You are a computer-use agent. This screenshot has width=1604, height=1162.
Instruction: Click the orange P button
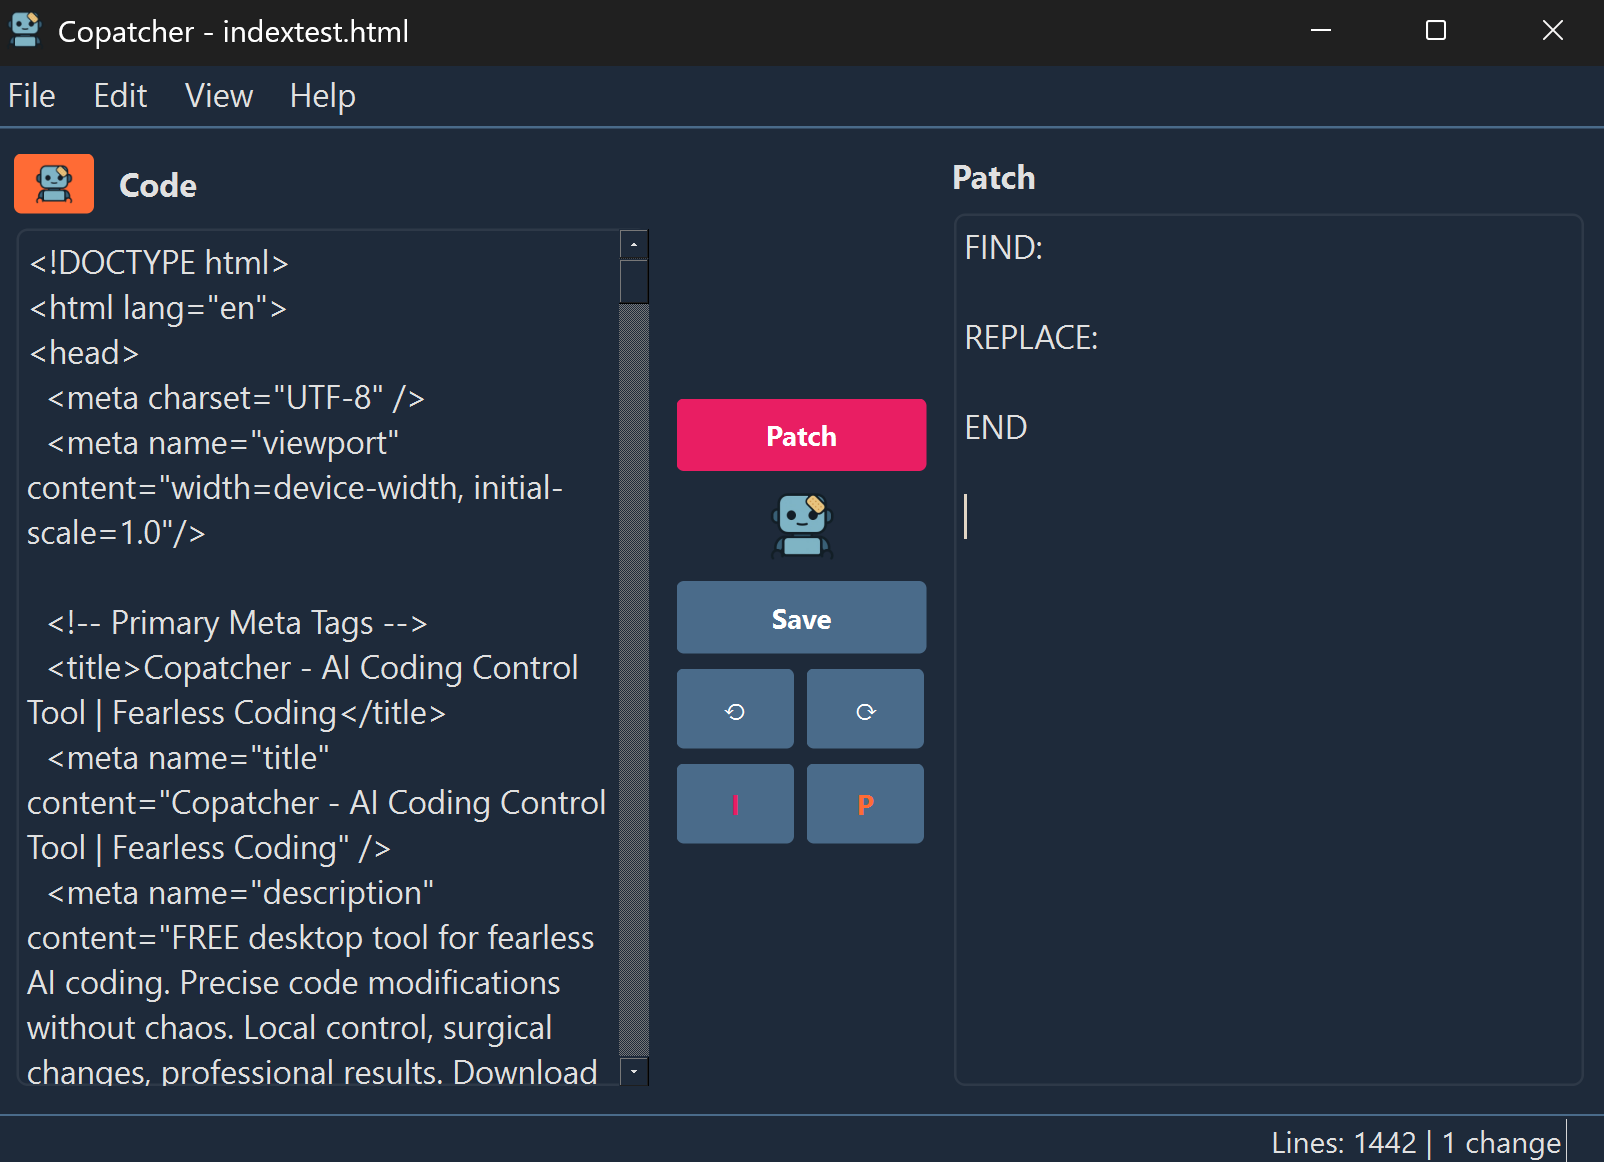[x=865, y=804]
